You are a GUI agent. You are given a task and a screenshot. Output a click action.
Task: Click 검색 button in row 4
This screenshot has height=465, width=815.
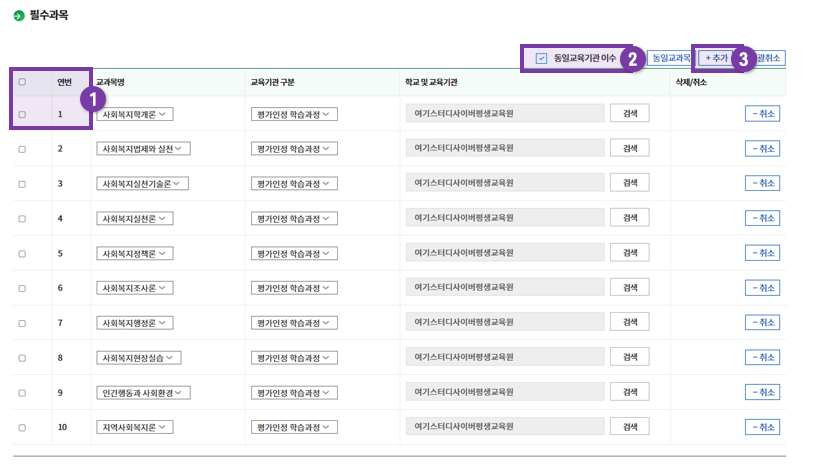point(630,218)
